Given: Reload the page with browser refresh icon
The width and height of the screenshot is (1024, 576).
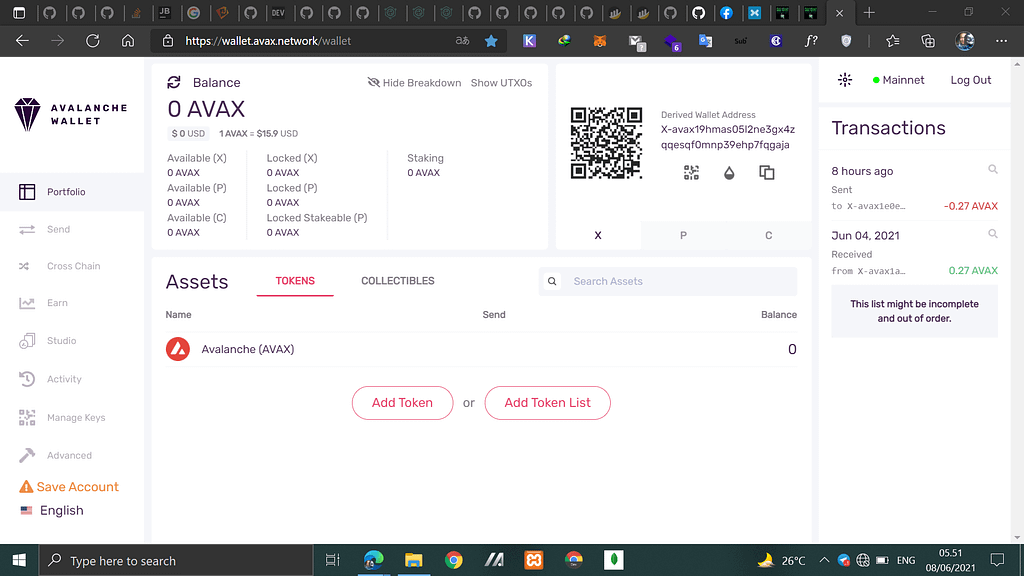Looking at the screenshot, I should tap(93, 40).
